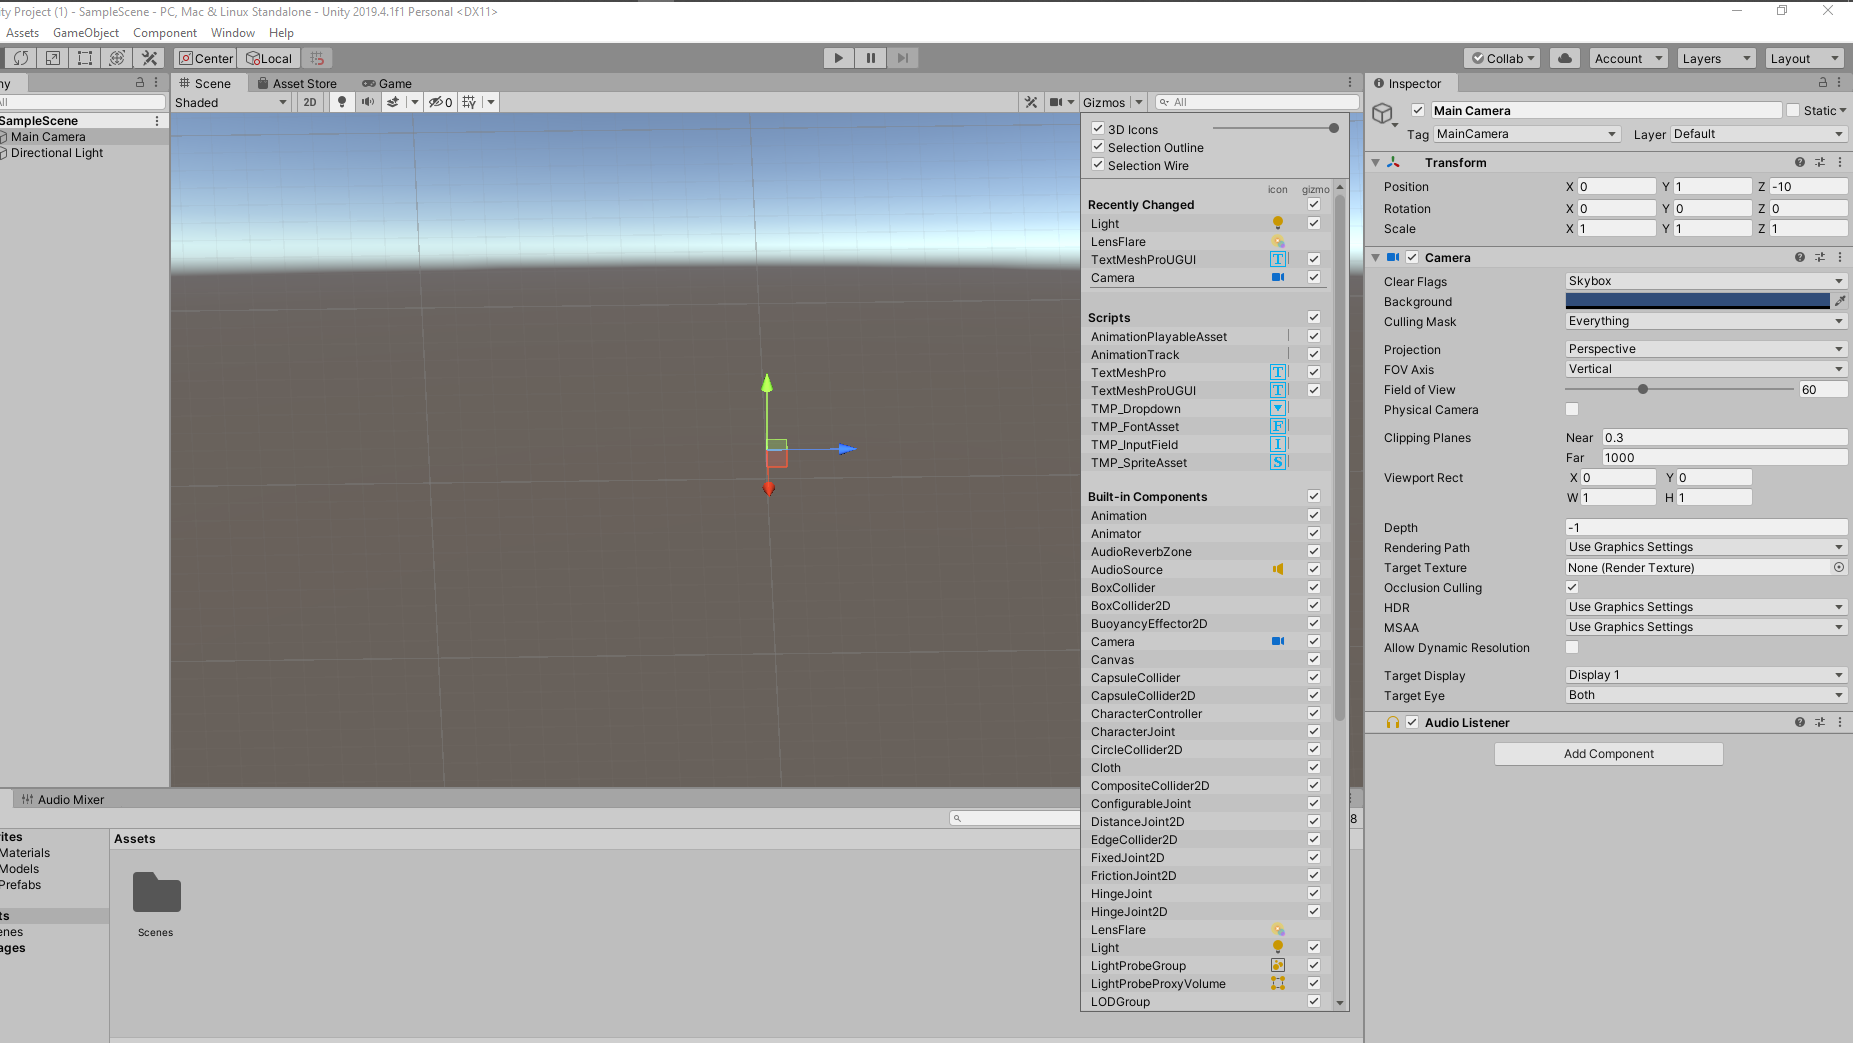Open the Component menu
The height and width of the screenshot is (1043, 1853).
165,33
